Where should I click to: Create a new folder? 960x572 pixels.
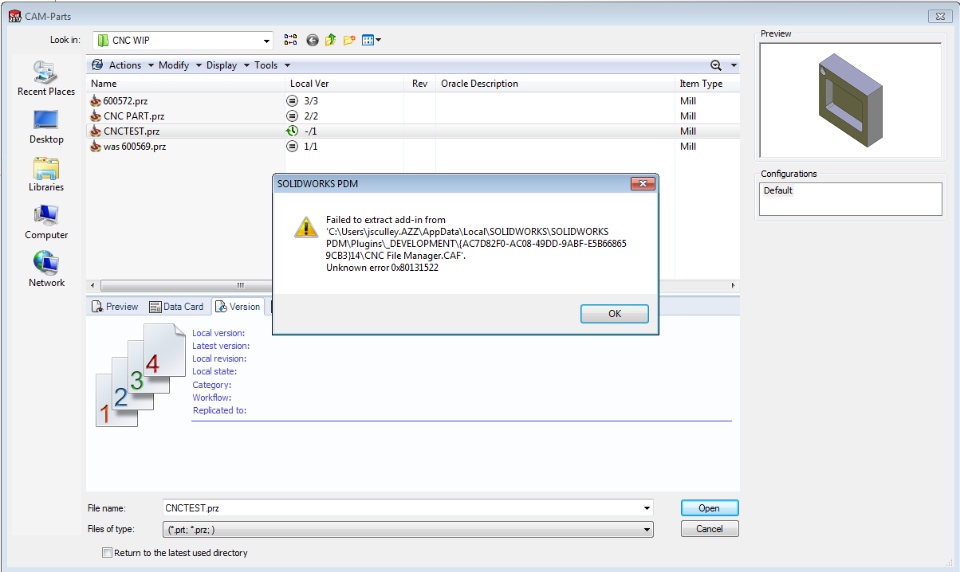click(349, 40)
